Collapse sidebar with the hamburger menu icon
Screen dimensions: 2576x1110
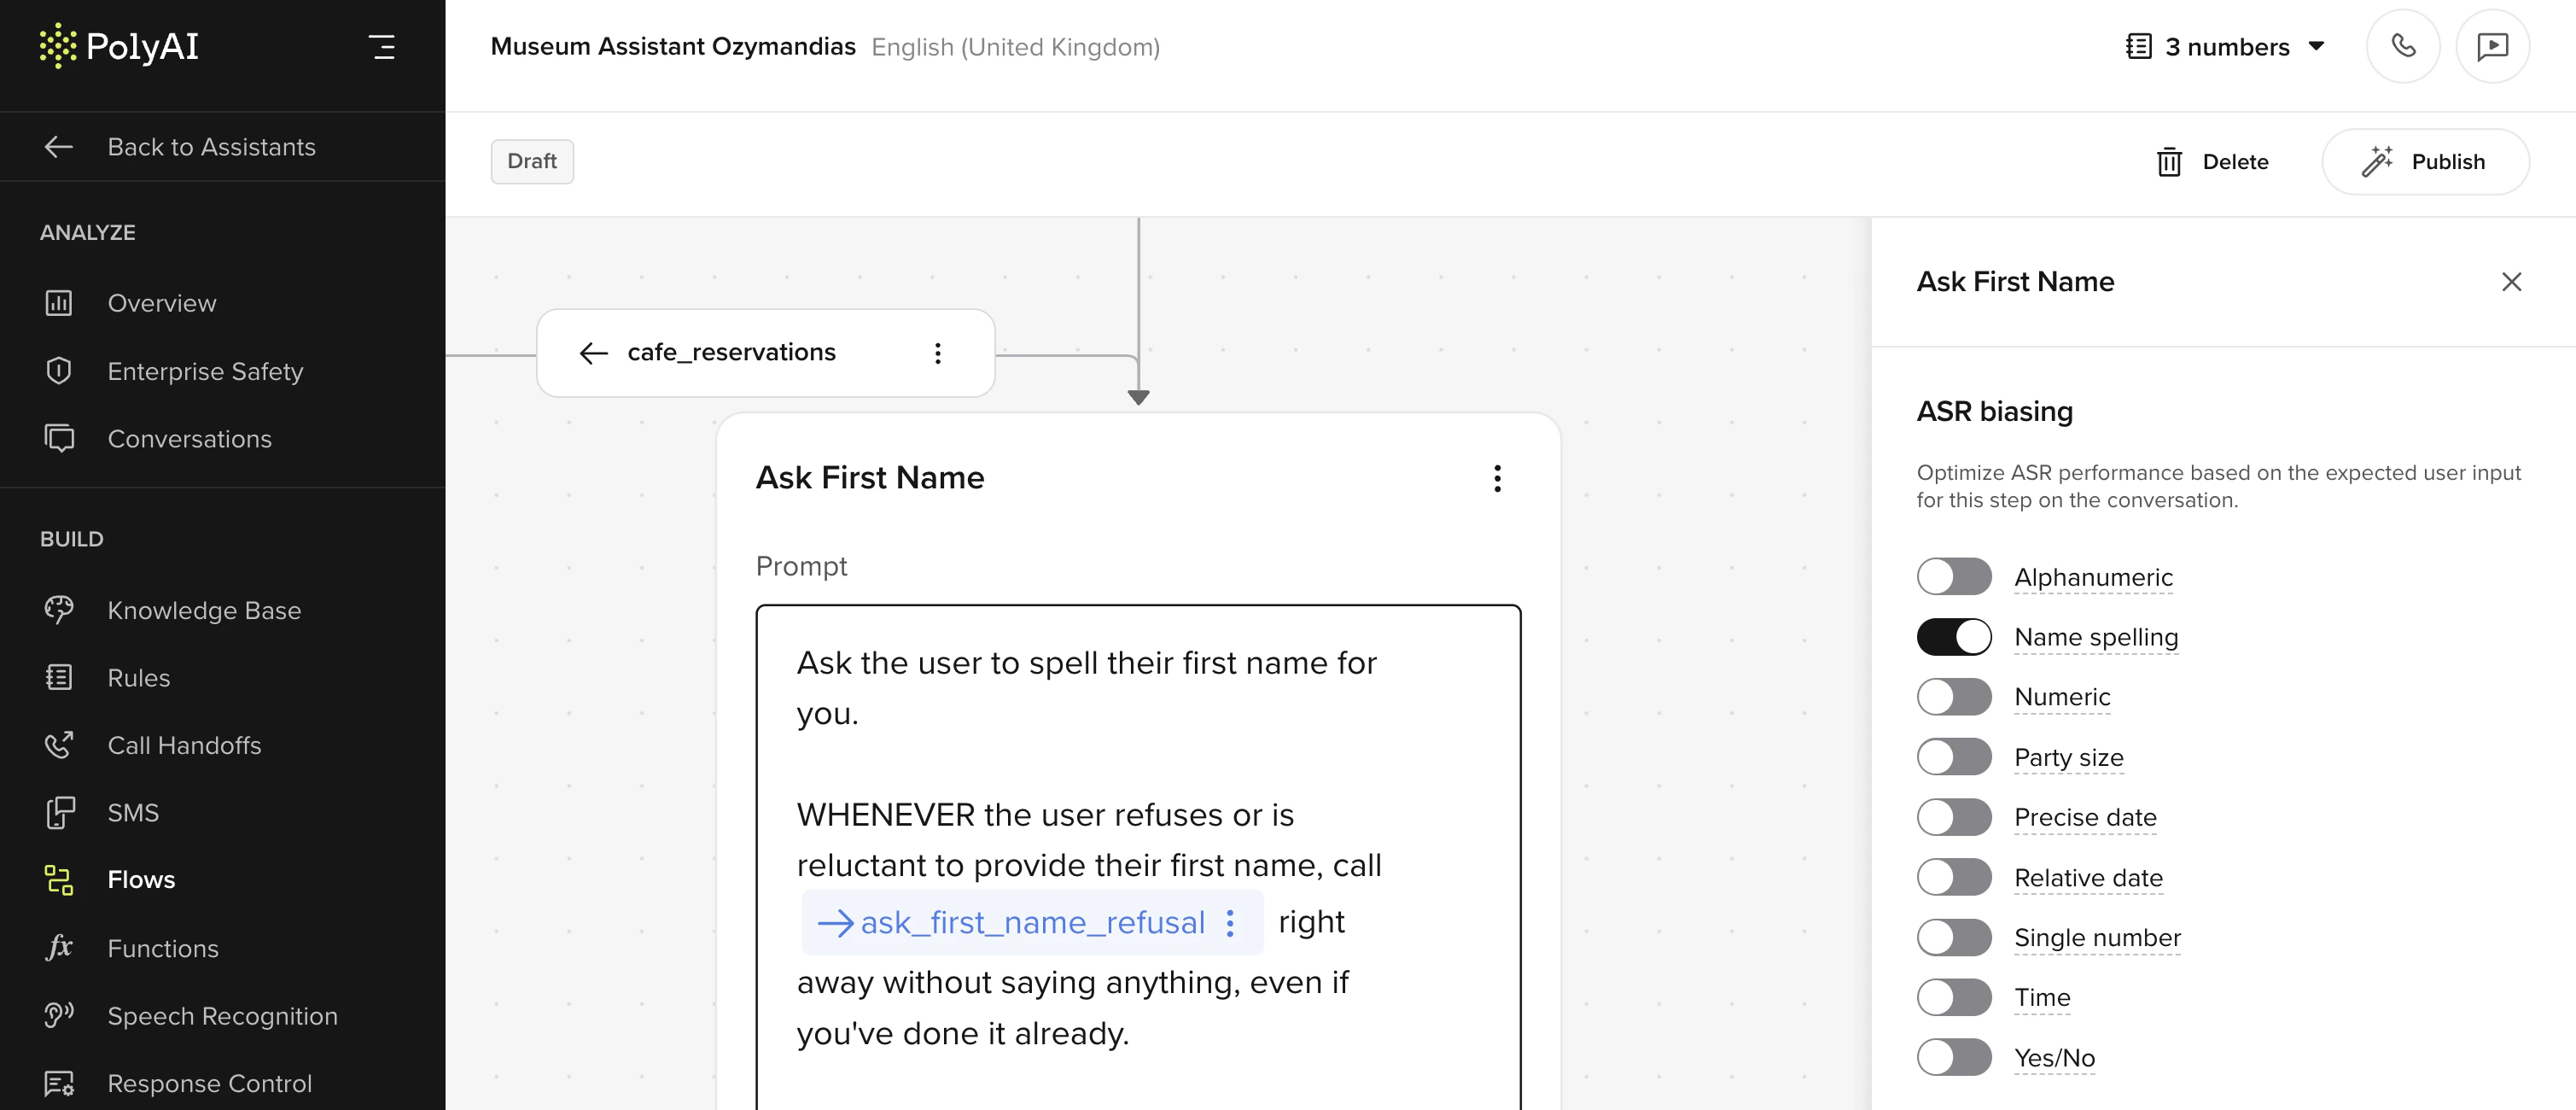381,46
